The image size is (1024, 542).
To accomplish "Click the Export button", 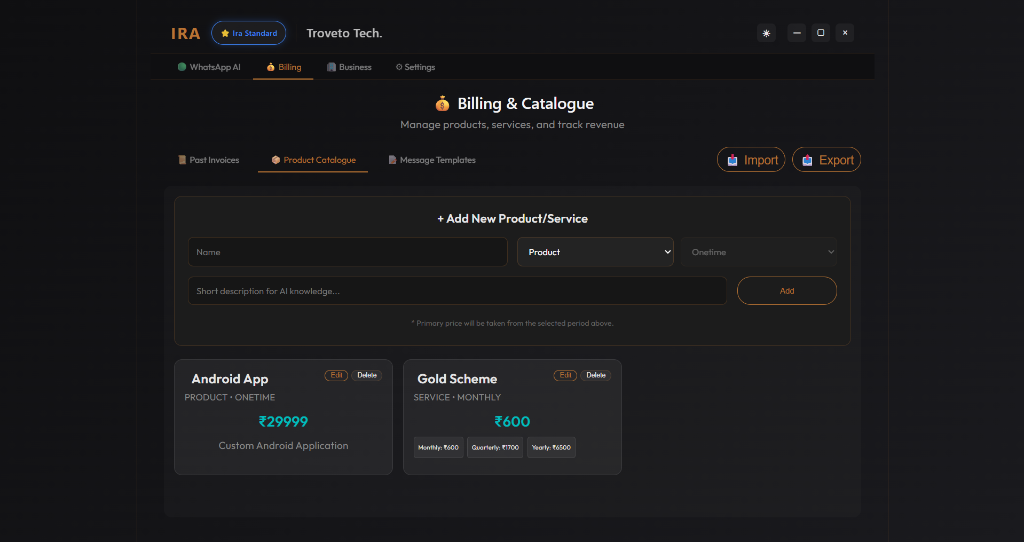I will pos(826,160).
